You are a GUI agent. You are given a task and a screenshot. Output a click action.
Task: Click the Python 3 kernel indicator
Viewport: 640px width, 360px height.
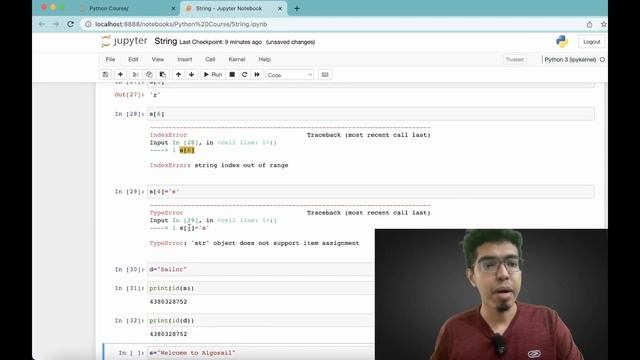pos(570,60)
